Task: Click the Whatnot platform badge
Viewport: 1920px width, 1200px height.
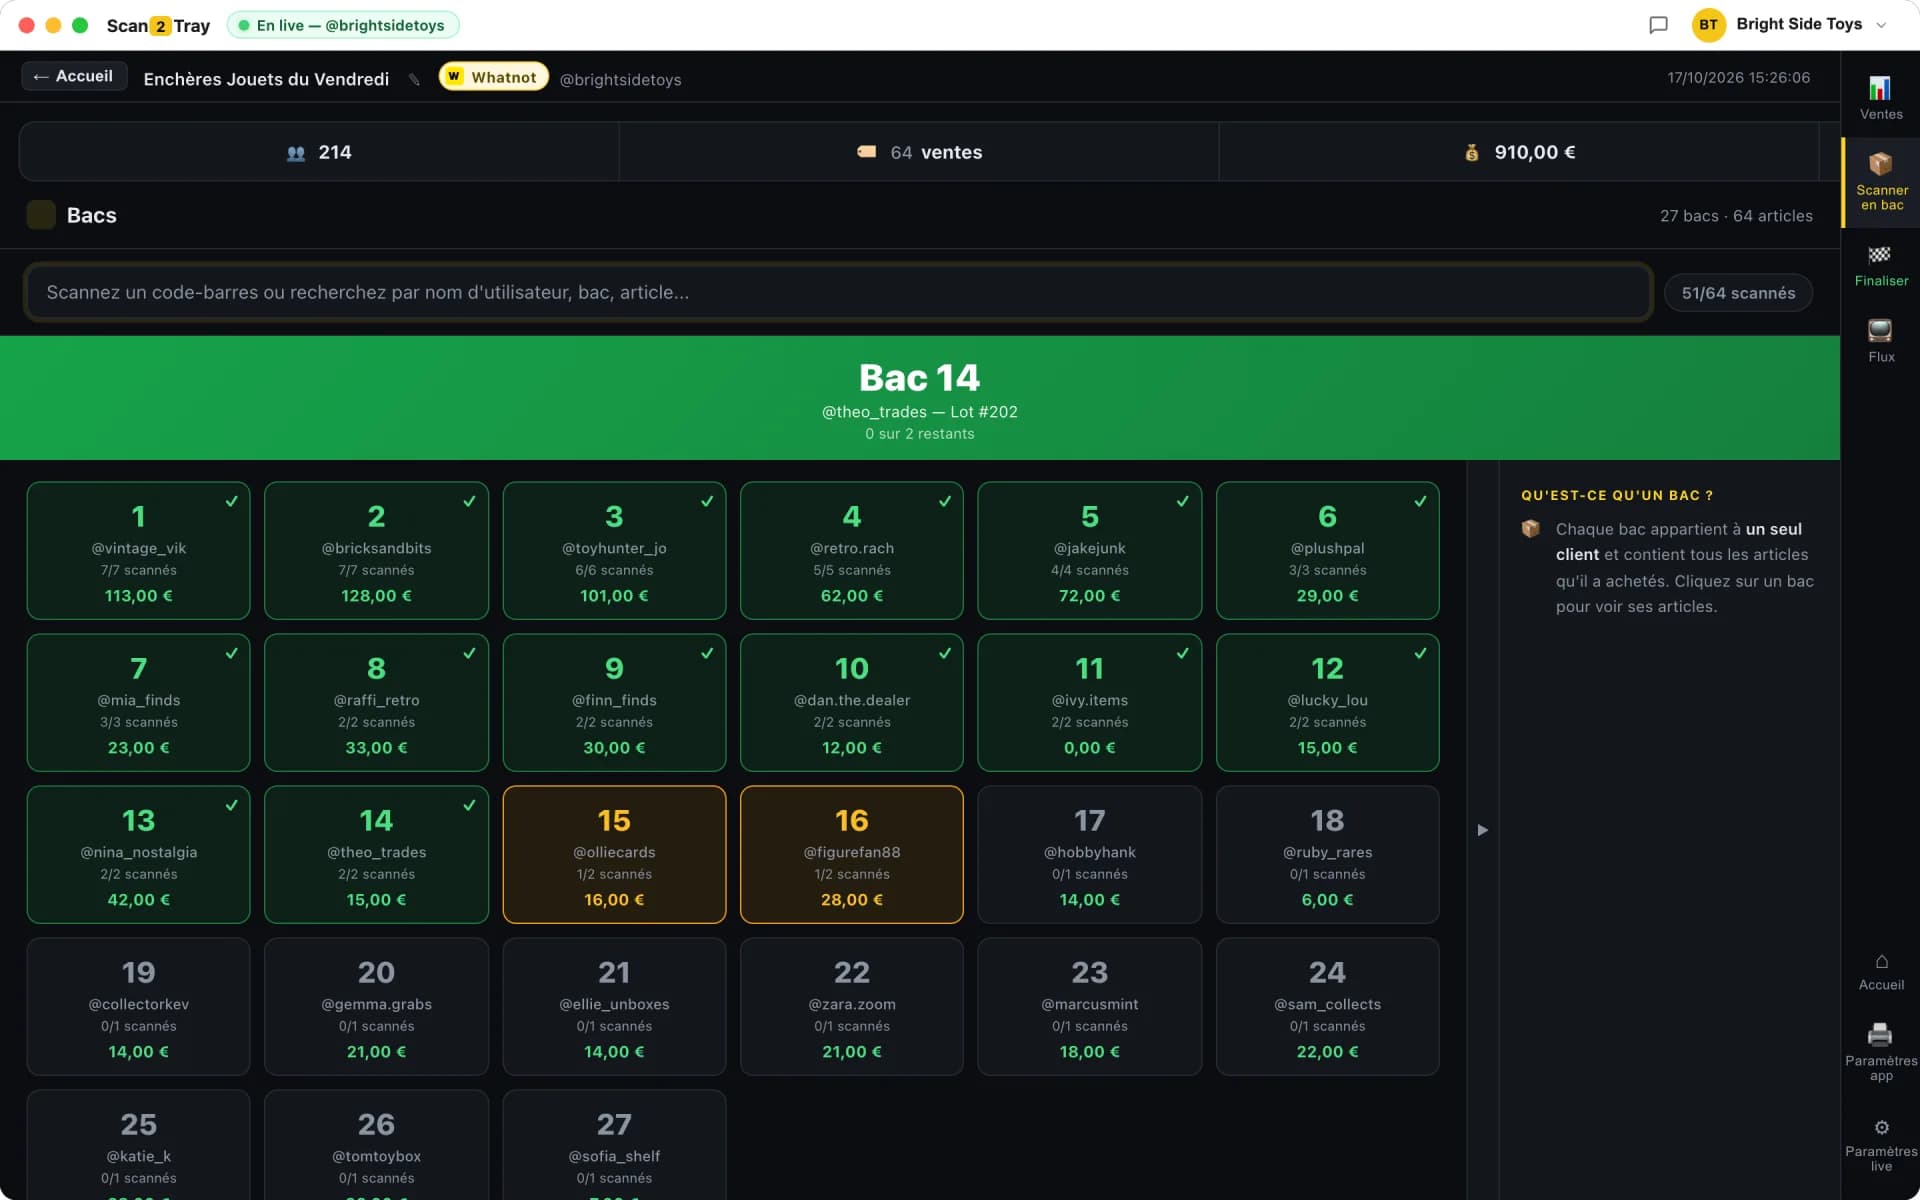Action: coord(493,77)
